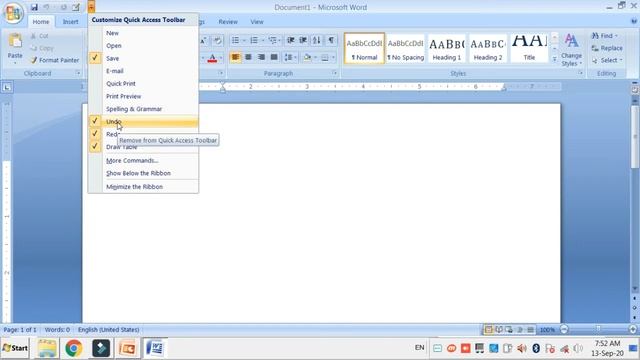The width and height of the screenshot is (640, 360).
Task: Check Open in Quick Access menu
Action: pyautogui.click(x=143, y=46)
